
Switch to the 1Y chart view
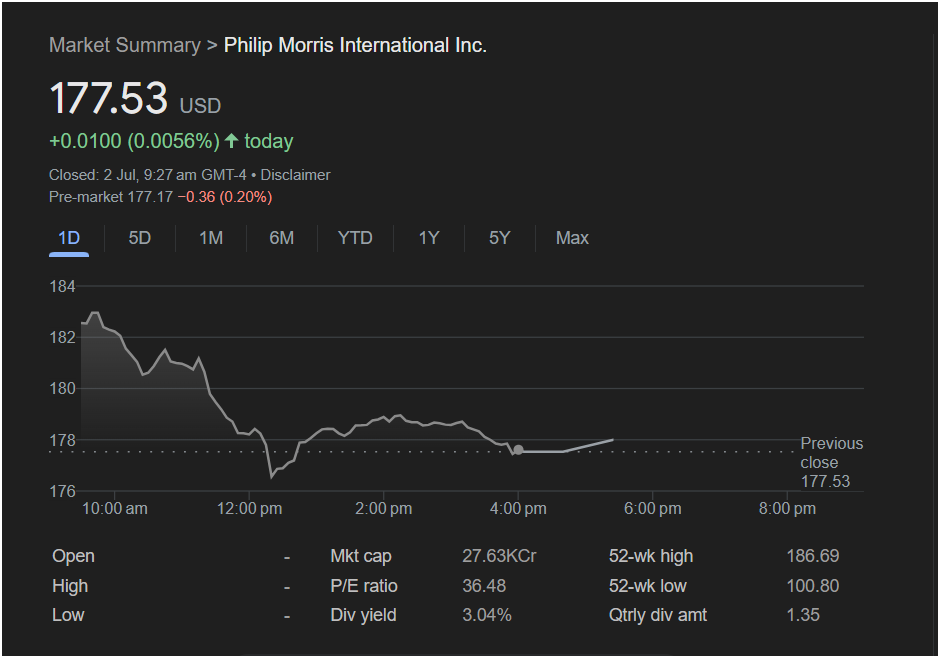(429, 238)
